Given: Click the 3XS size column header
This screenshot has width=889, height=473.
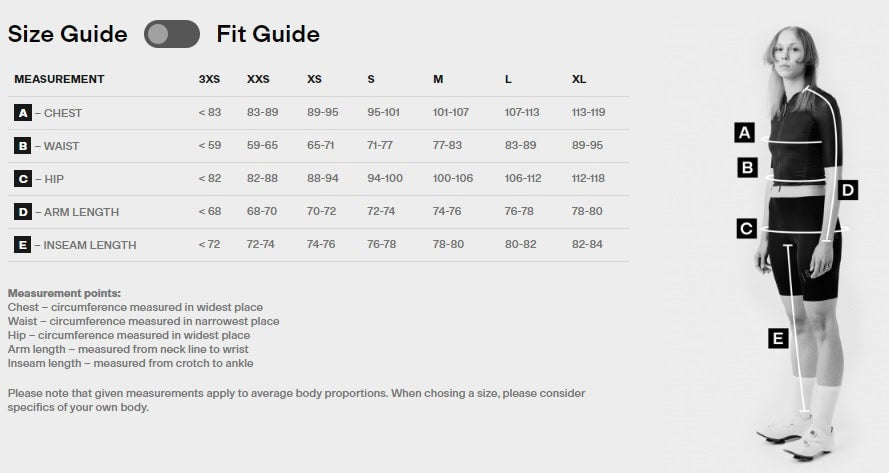Looking at the screenshot, I should [210, 79].
